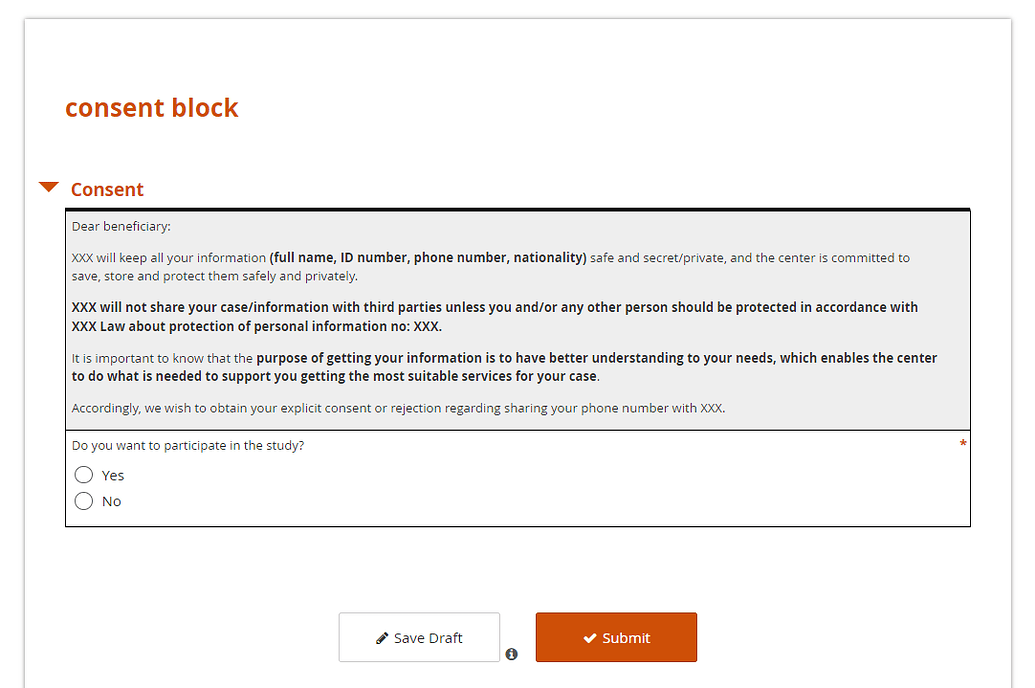Choose the Yes radio option under Consent
Viewport: 1035px width, 688px height.
click(84, 474)
